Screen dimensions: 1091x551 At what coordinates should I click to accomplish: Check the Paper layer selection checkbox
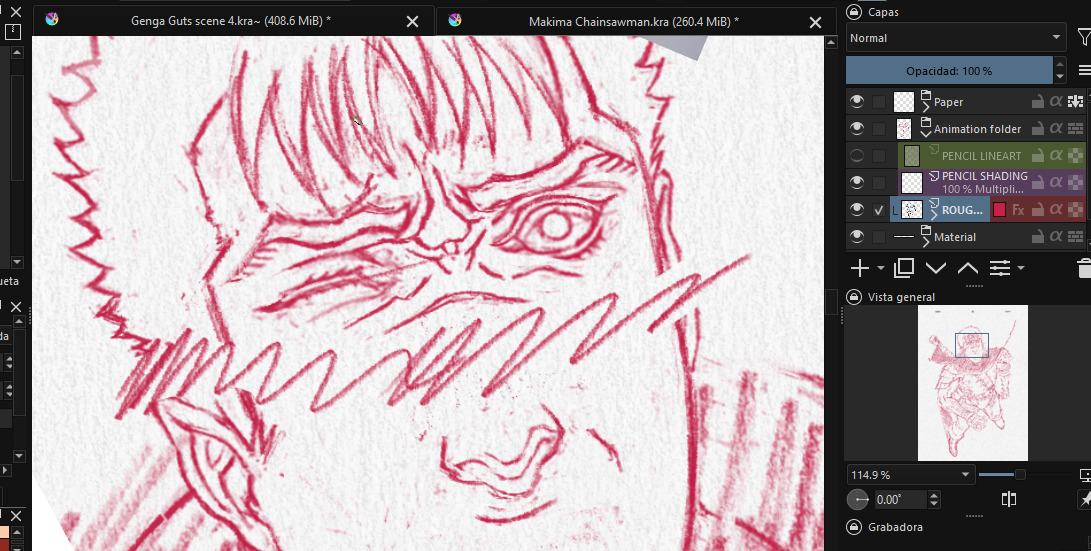click(x=879, y=102)
